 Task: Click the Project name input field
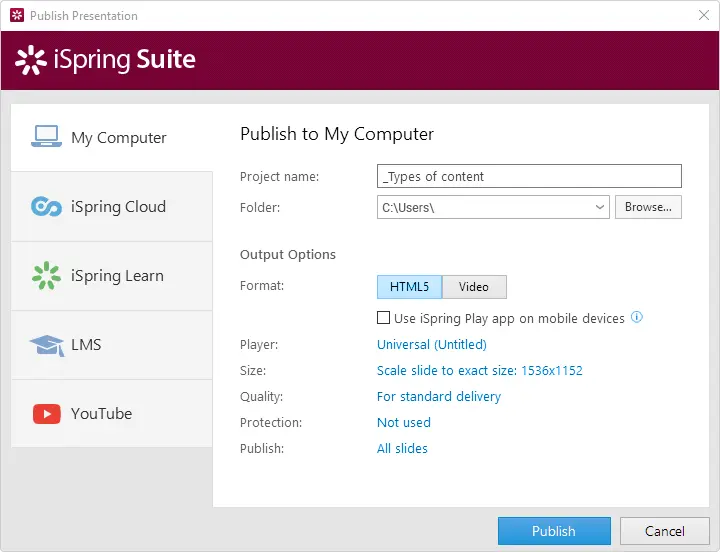click(529, 176)
